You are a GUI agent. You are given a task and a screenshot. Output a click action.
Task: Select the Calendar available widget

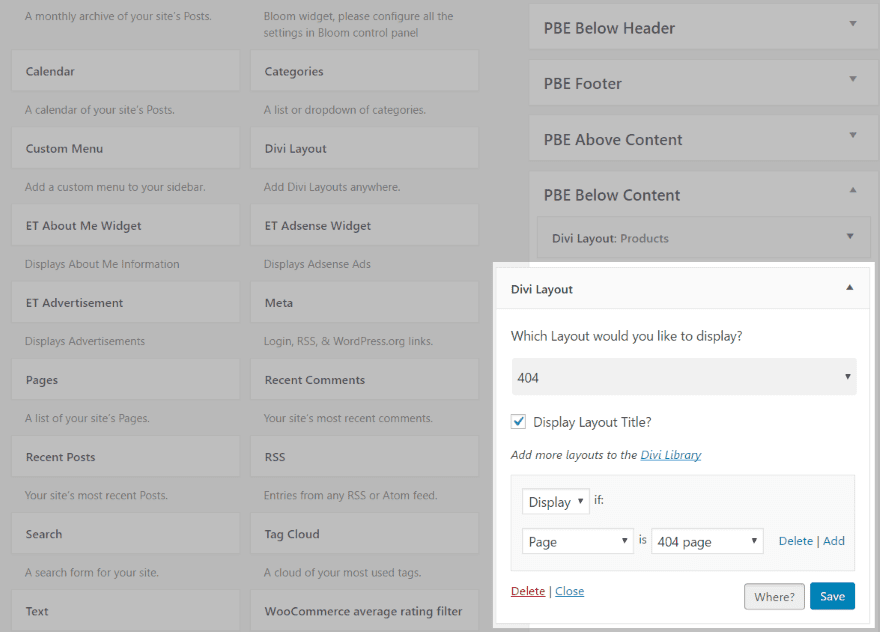coord(125,71)
